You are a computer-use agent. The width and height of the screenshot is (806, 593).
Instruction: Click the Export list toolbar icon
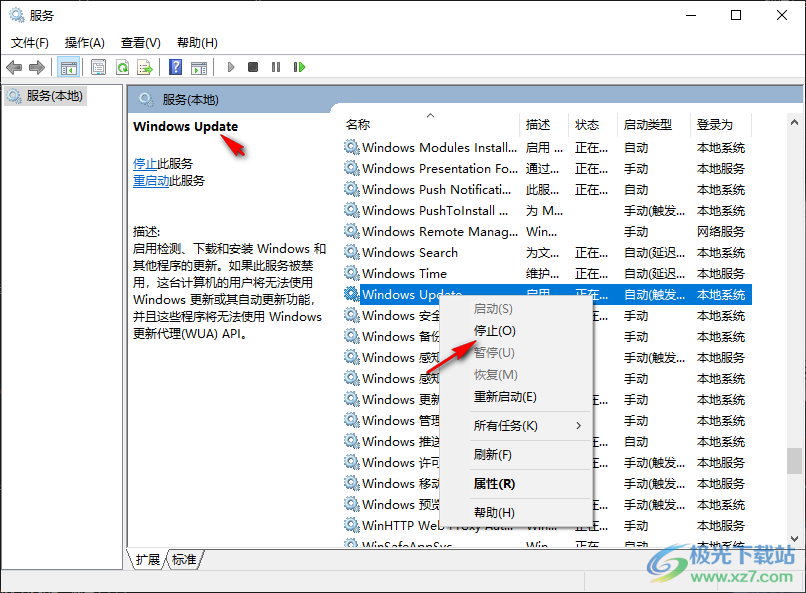(x=145, y=67)
